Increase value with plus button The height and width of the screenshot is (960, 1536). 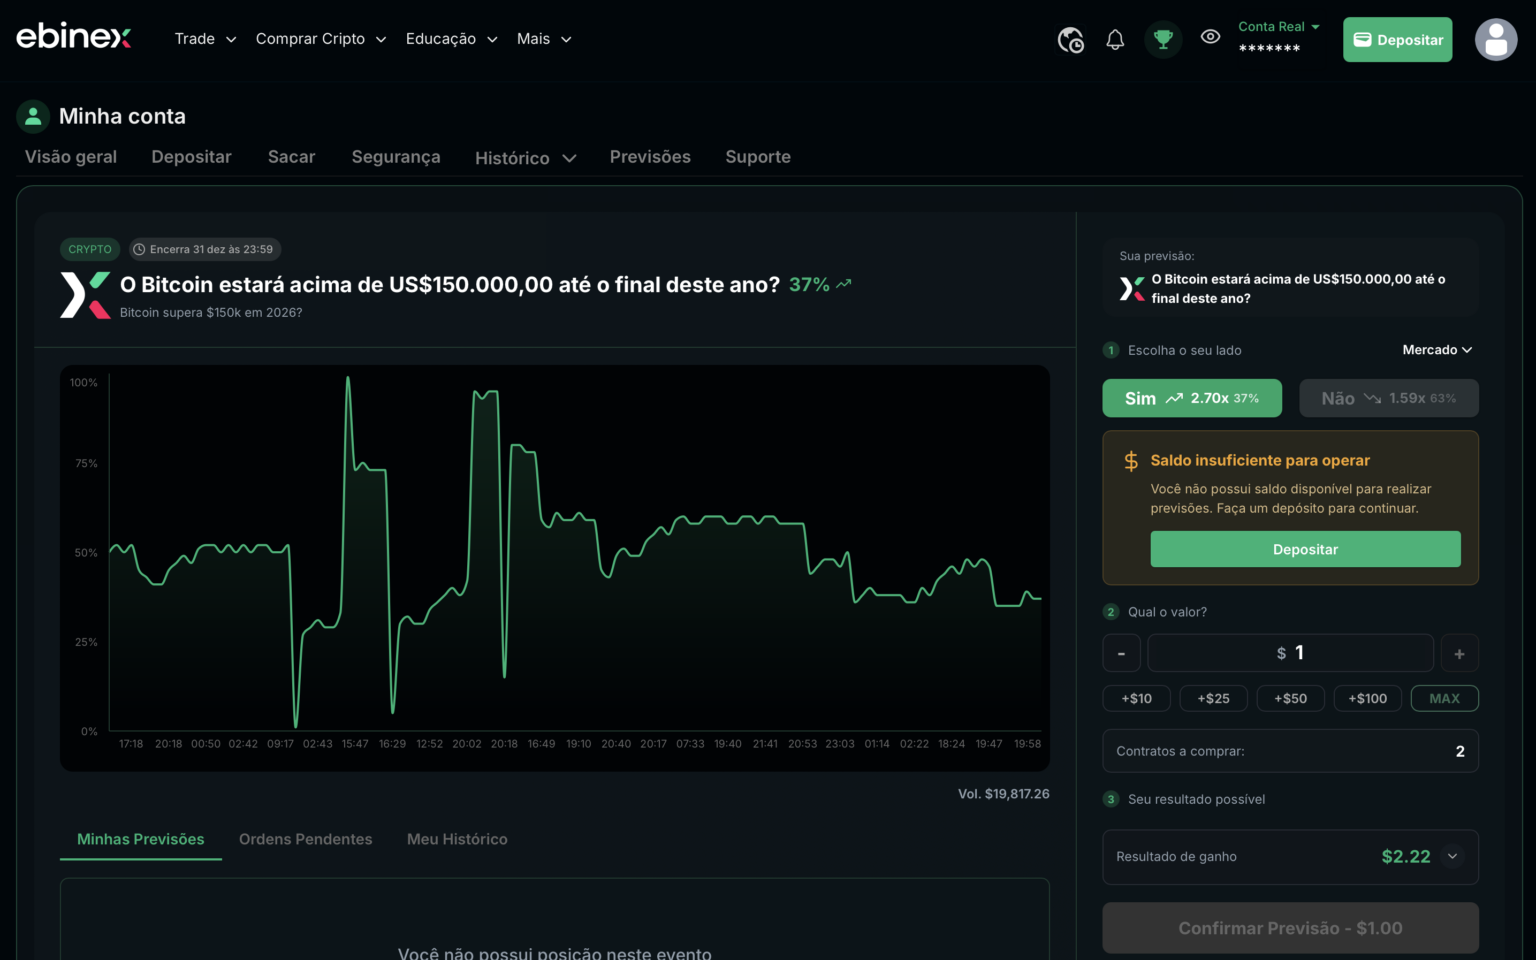[1459, 653]
